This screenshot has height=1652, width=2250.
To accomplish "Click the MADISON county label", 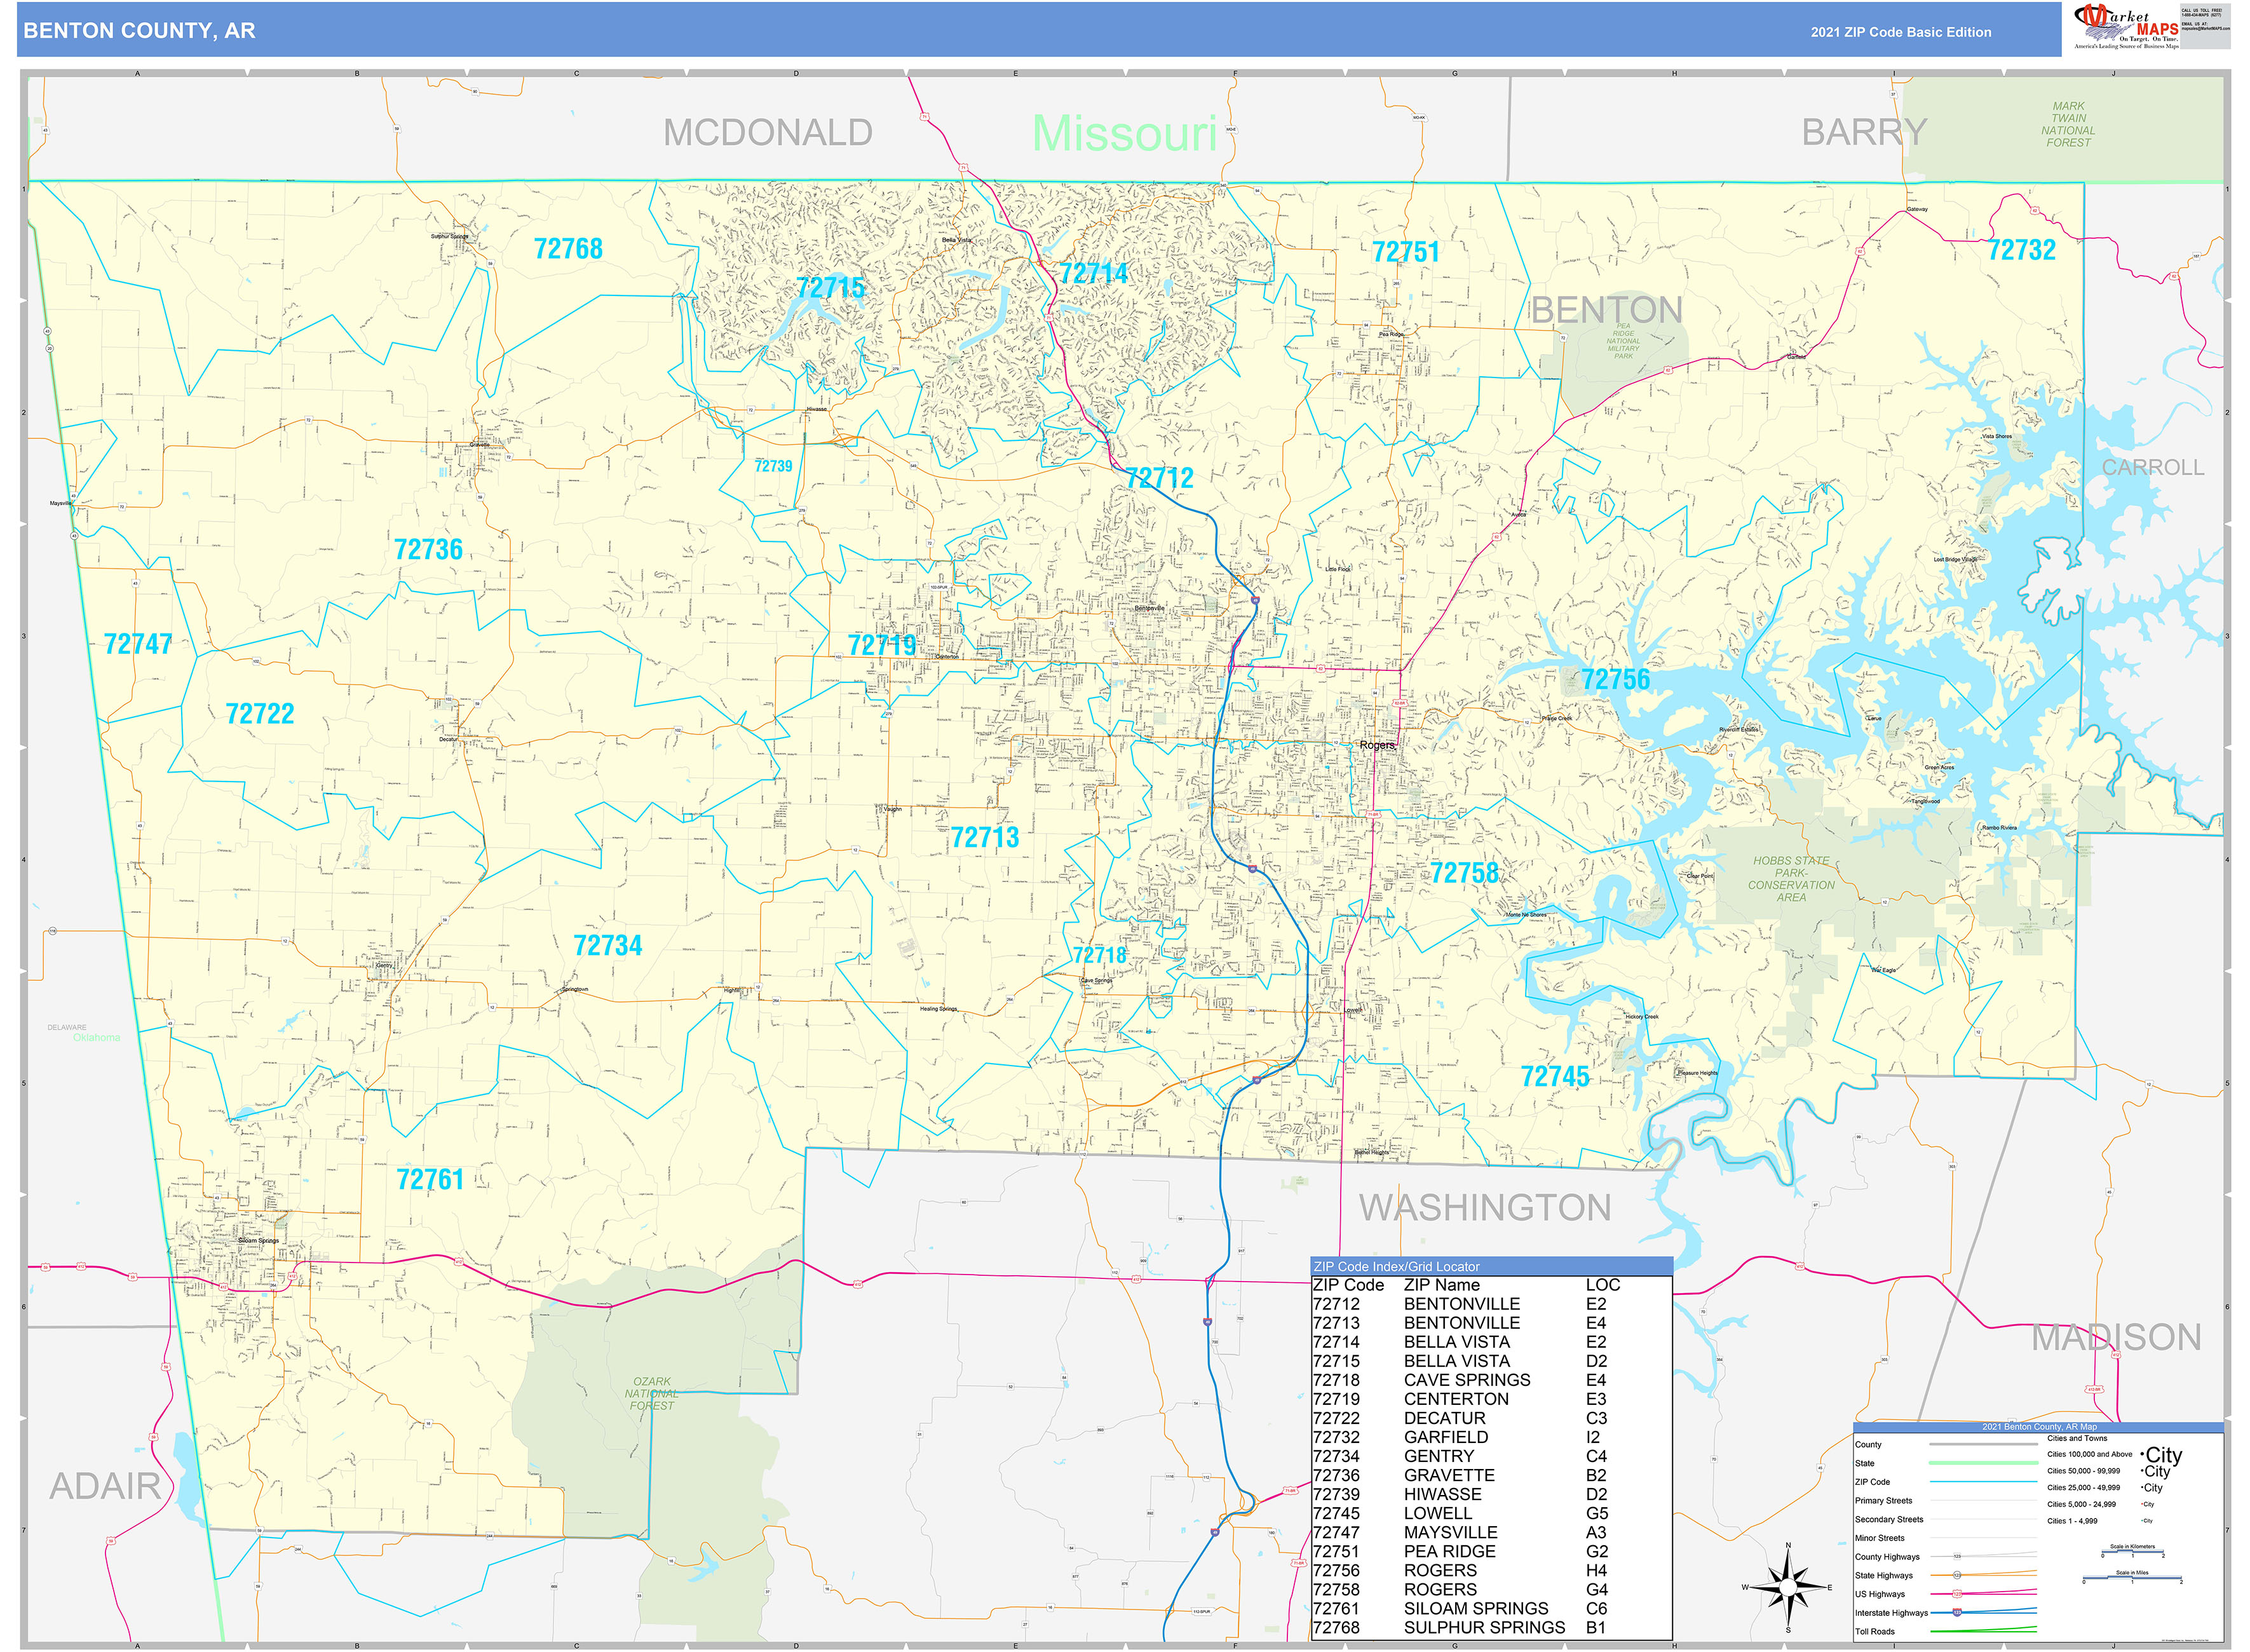I will (x=2116, y=1338).
